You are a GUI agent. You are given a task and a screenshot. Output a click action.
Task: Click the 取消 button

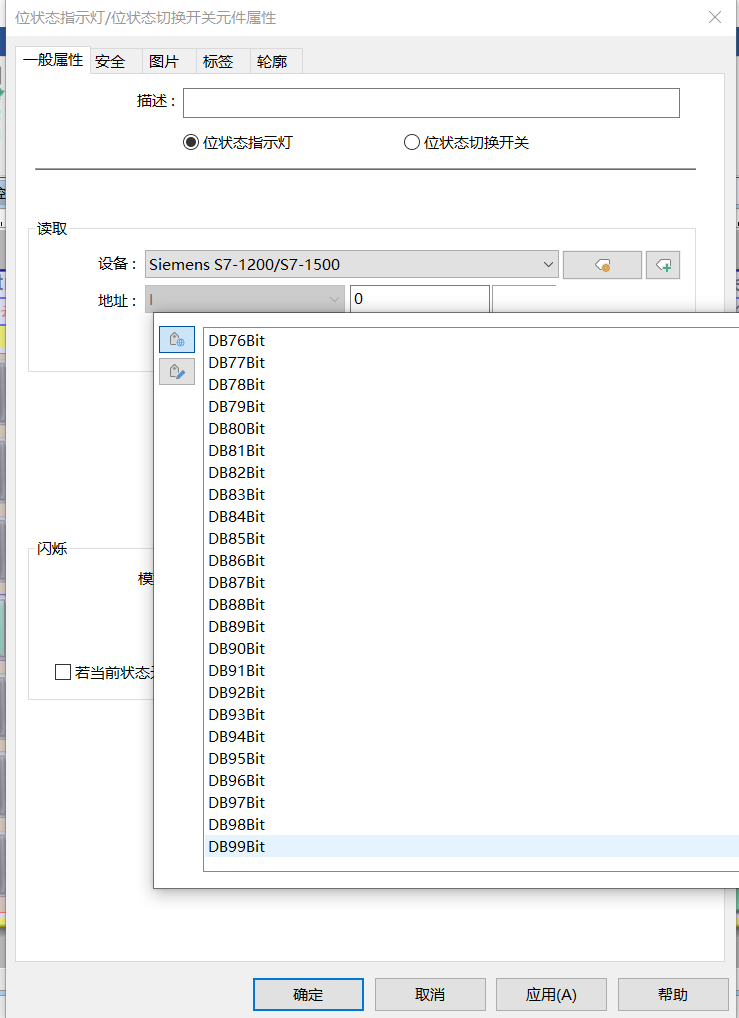click(430, 995)
